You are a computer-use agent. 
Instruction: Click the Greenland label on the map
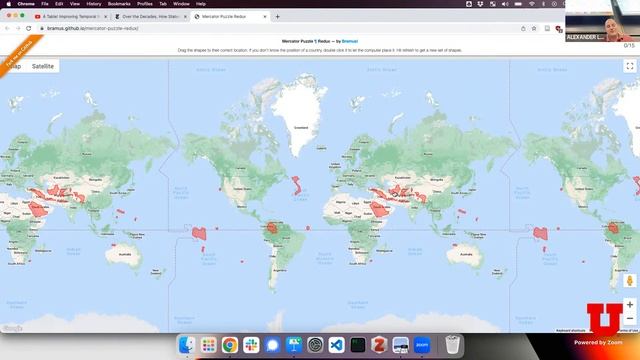point(301,128)
